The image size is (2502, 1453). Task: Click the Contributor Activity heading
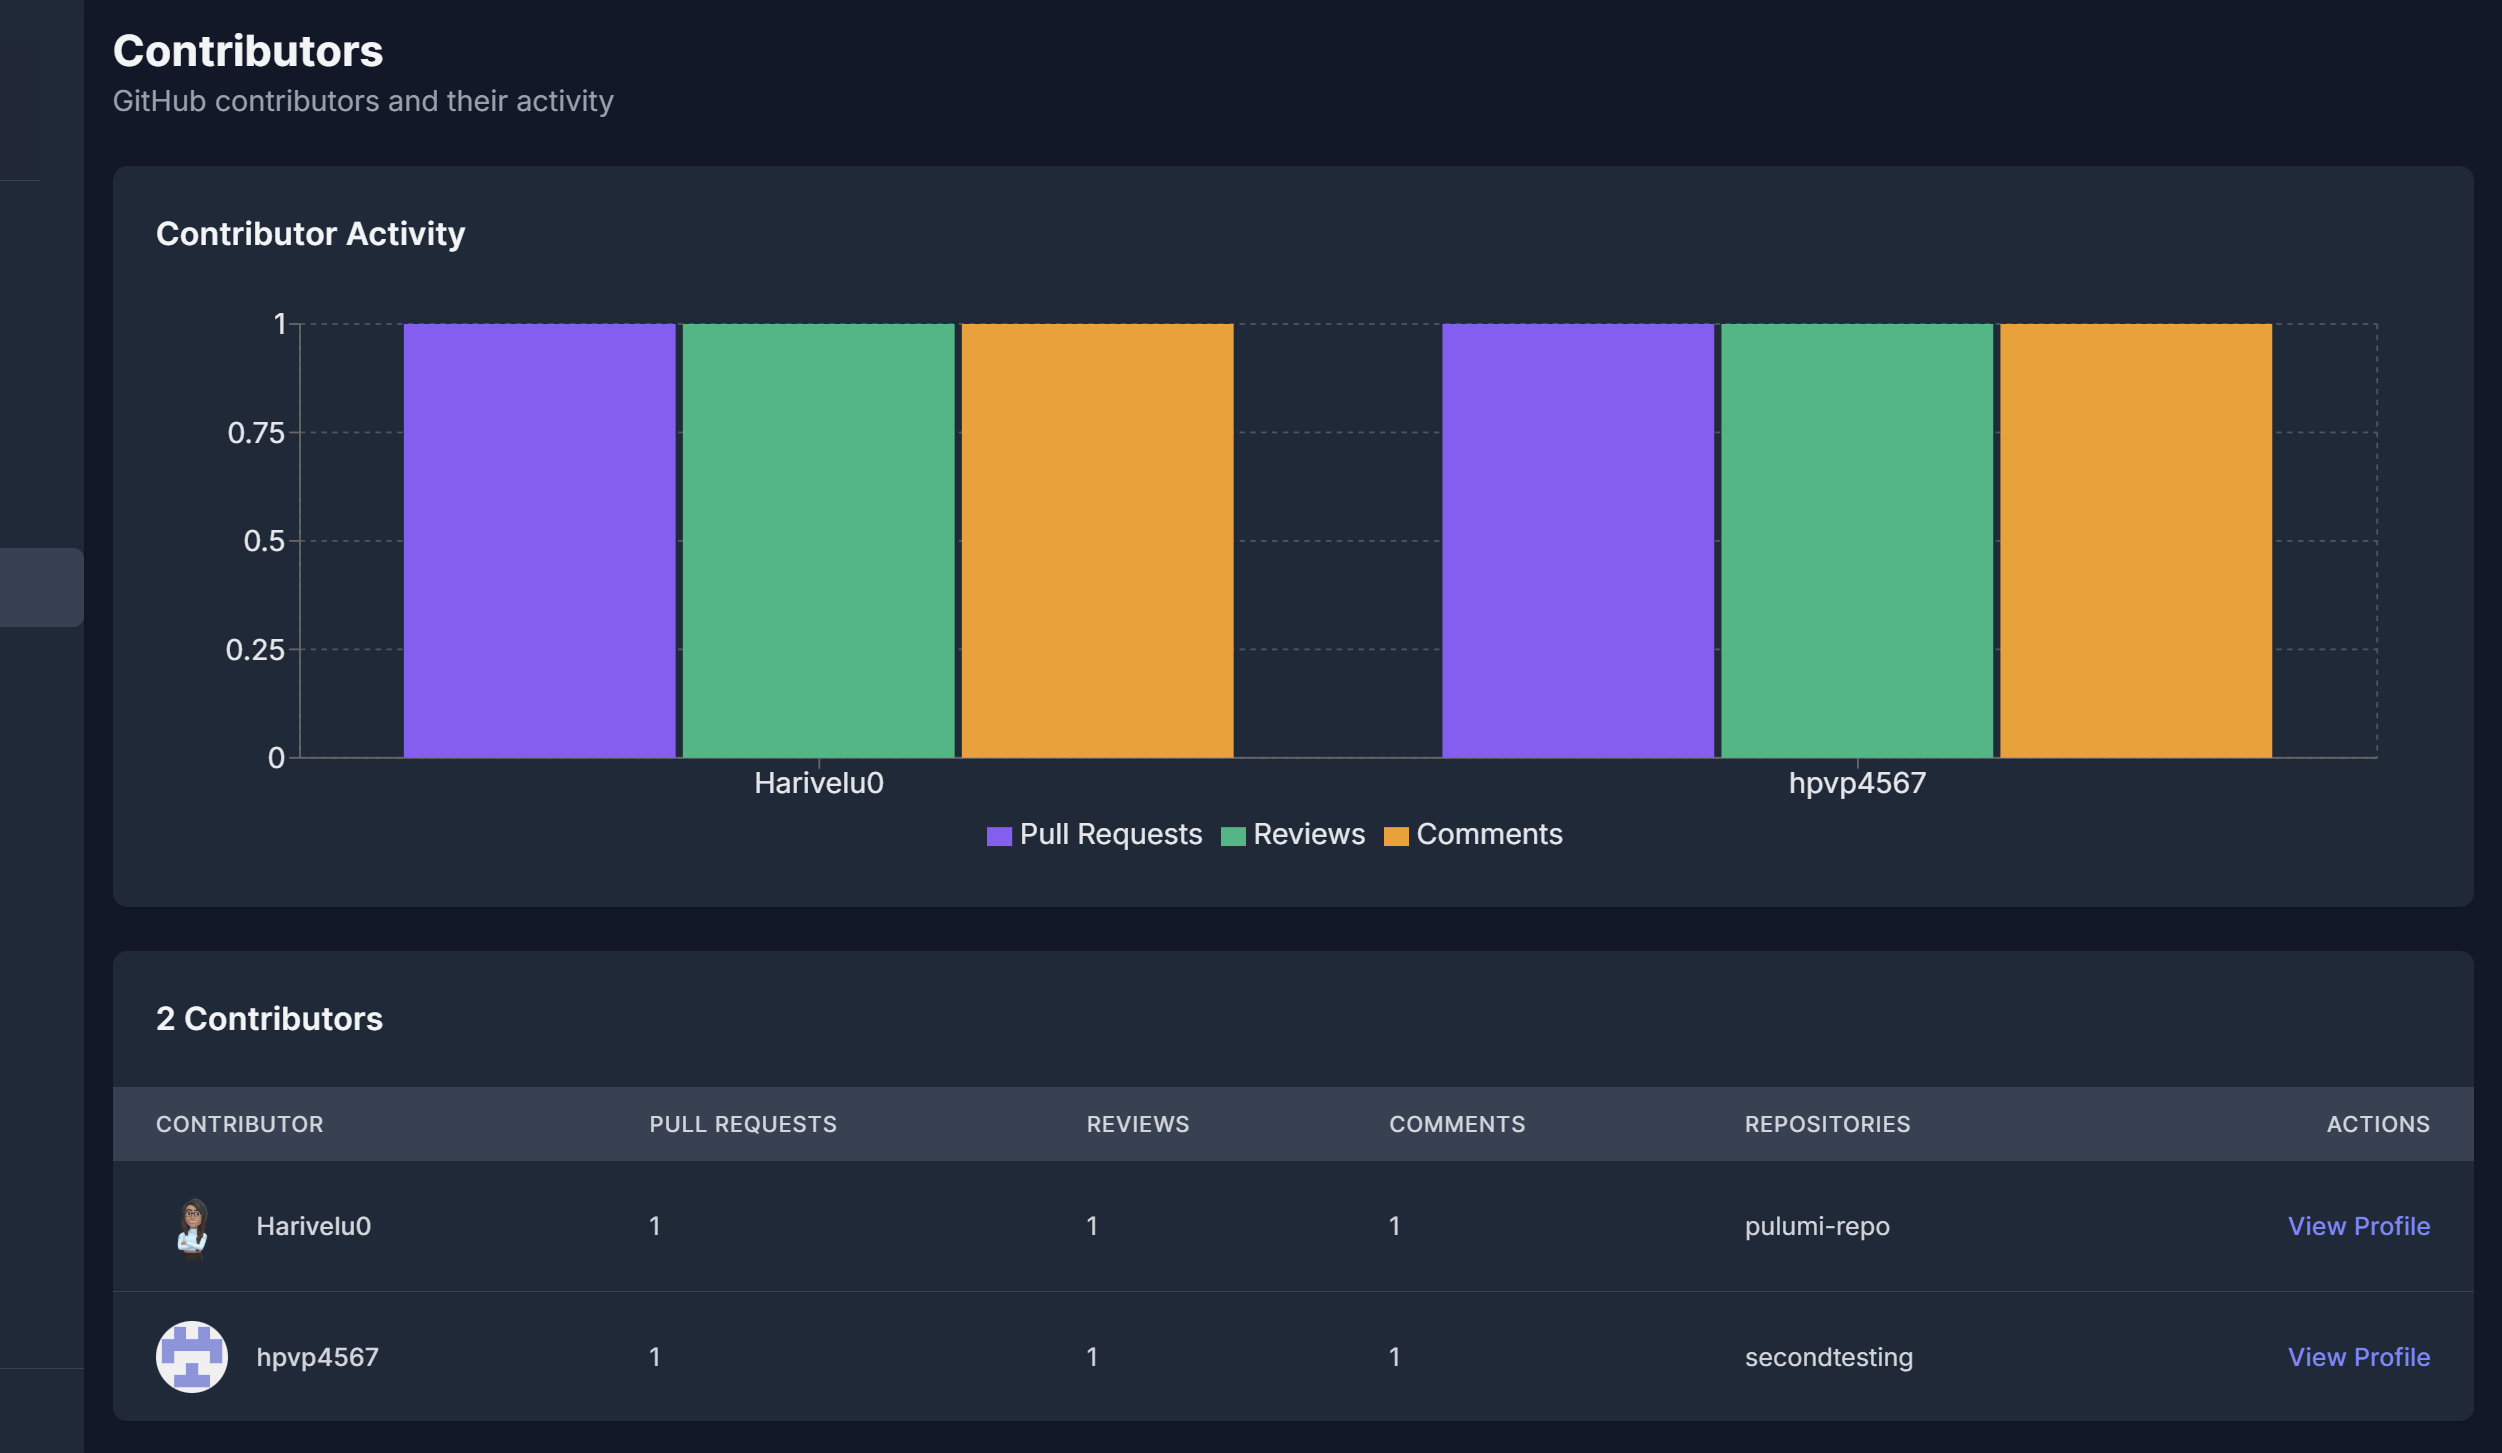coord(311,234)
